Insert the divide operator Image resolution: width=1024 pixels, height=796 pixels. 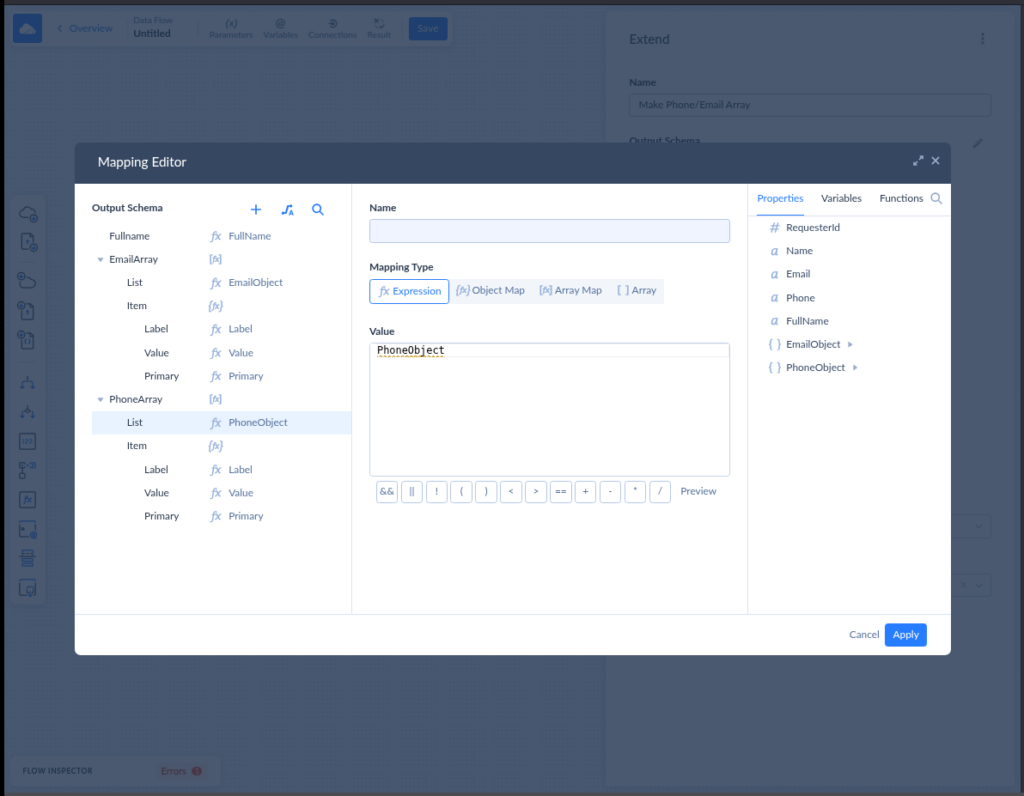(x=660, y=492)
